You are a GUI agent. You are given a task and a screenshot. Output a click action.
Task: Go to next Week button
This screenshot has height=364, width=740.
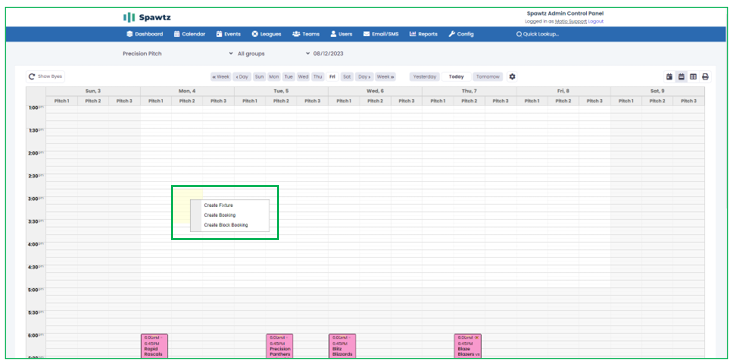point(386,76)
